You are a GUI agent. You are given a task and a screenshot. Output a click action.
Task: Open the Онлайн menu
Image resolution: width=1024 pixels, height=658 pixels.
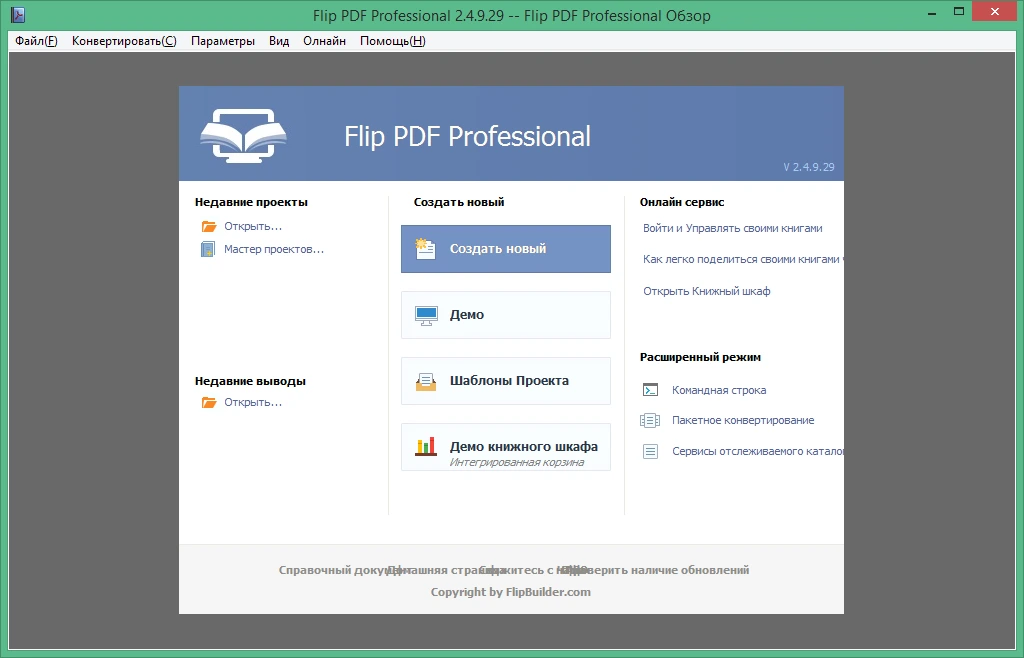(x=325, y=41)
